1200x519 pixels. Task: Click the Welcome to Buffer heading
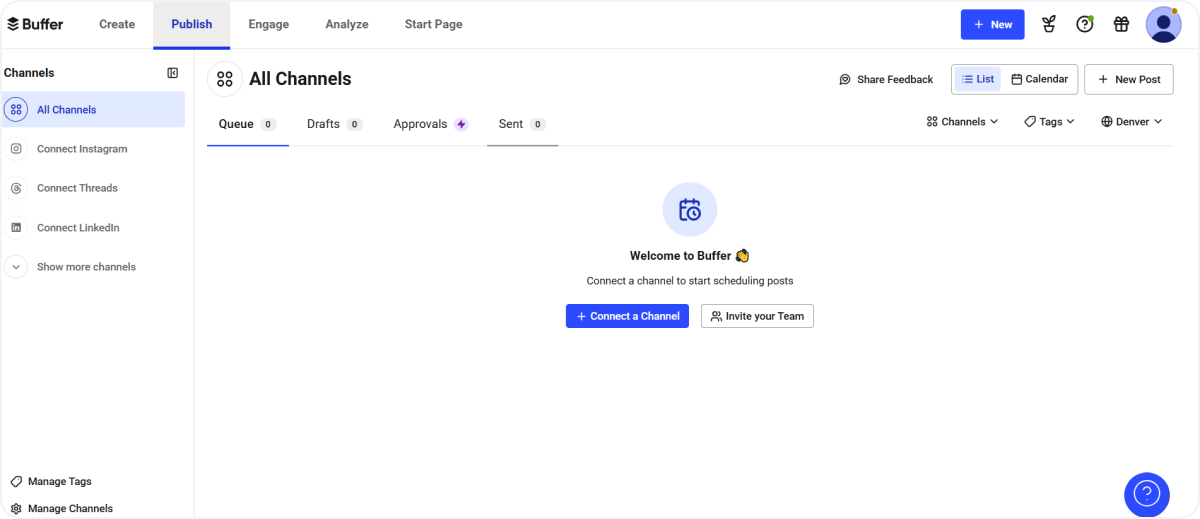point(689,256)
